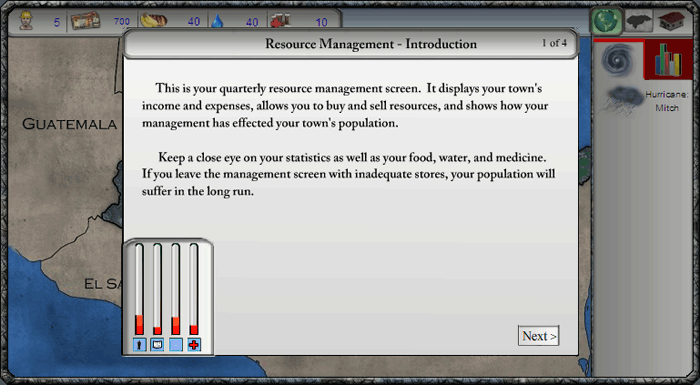Click the Guatemala label on map
700x385 pixels.
coord(70,124)
